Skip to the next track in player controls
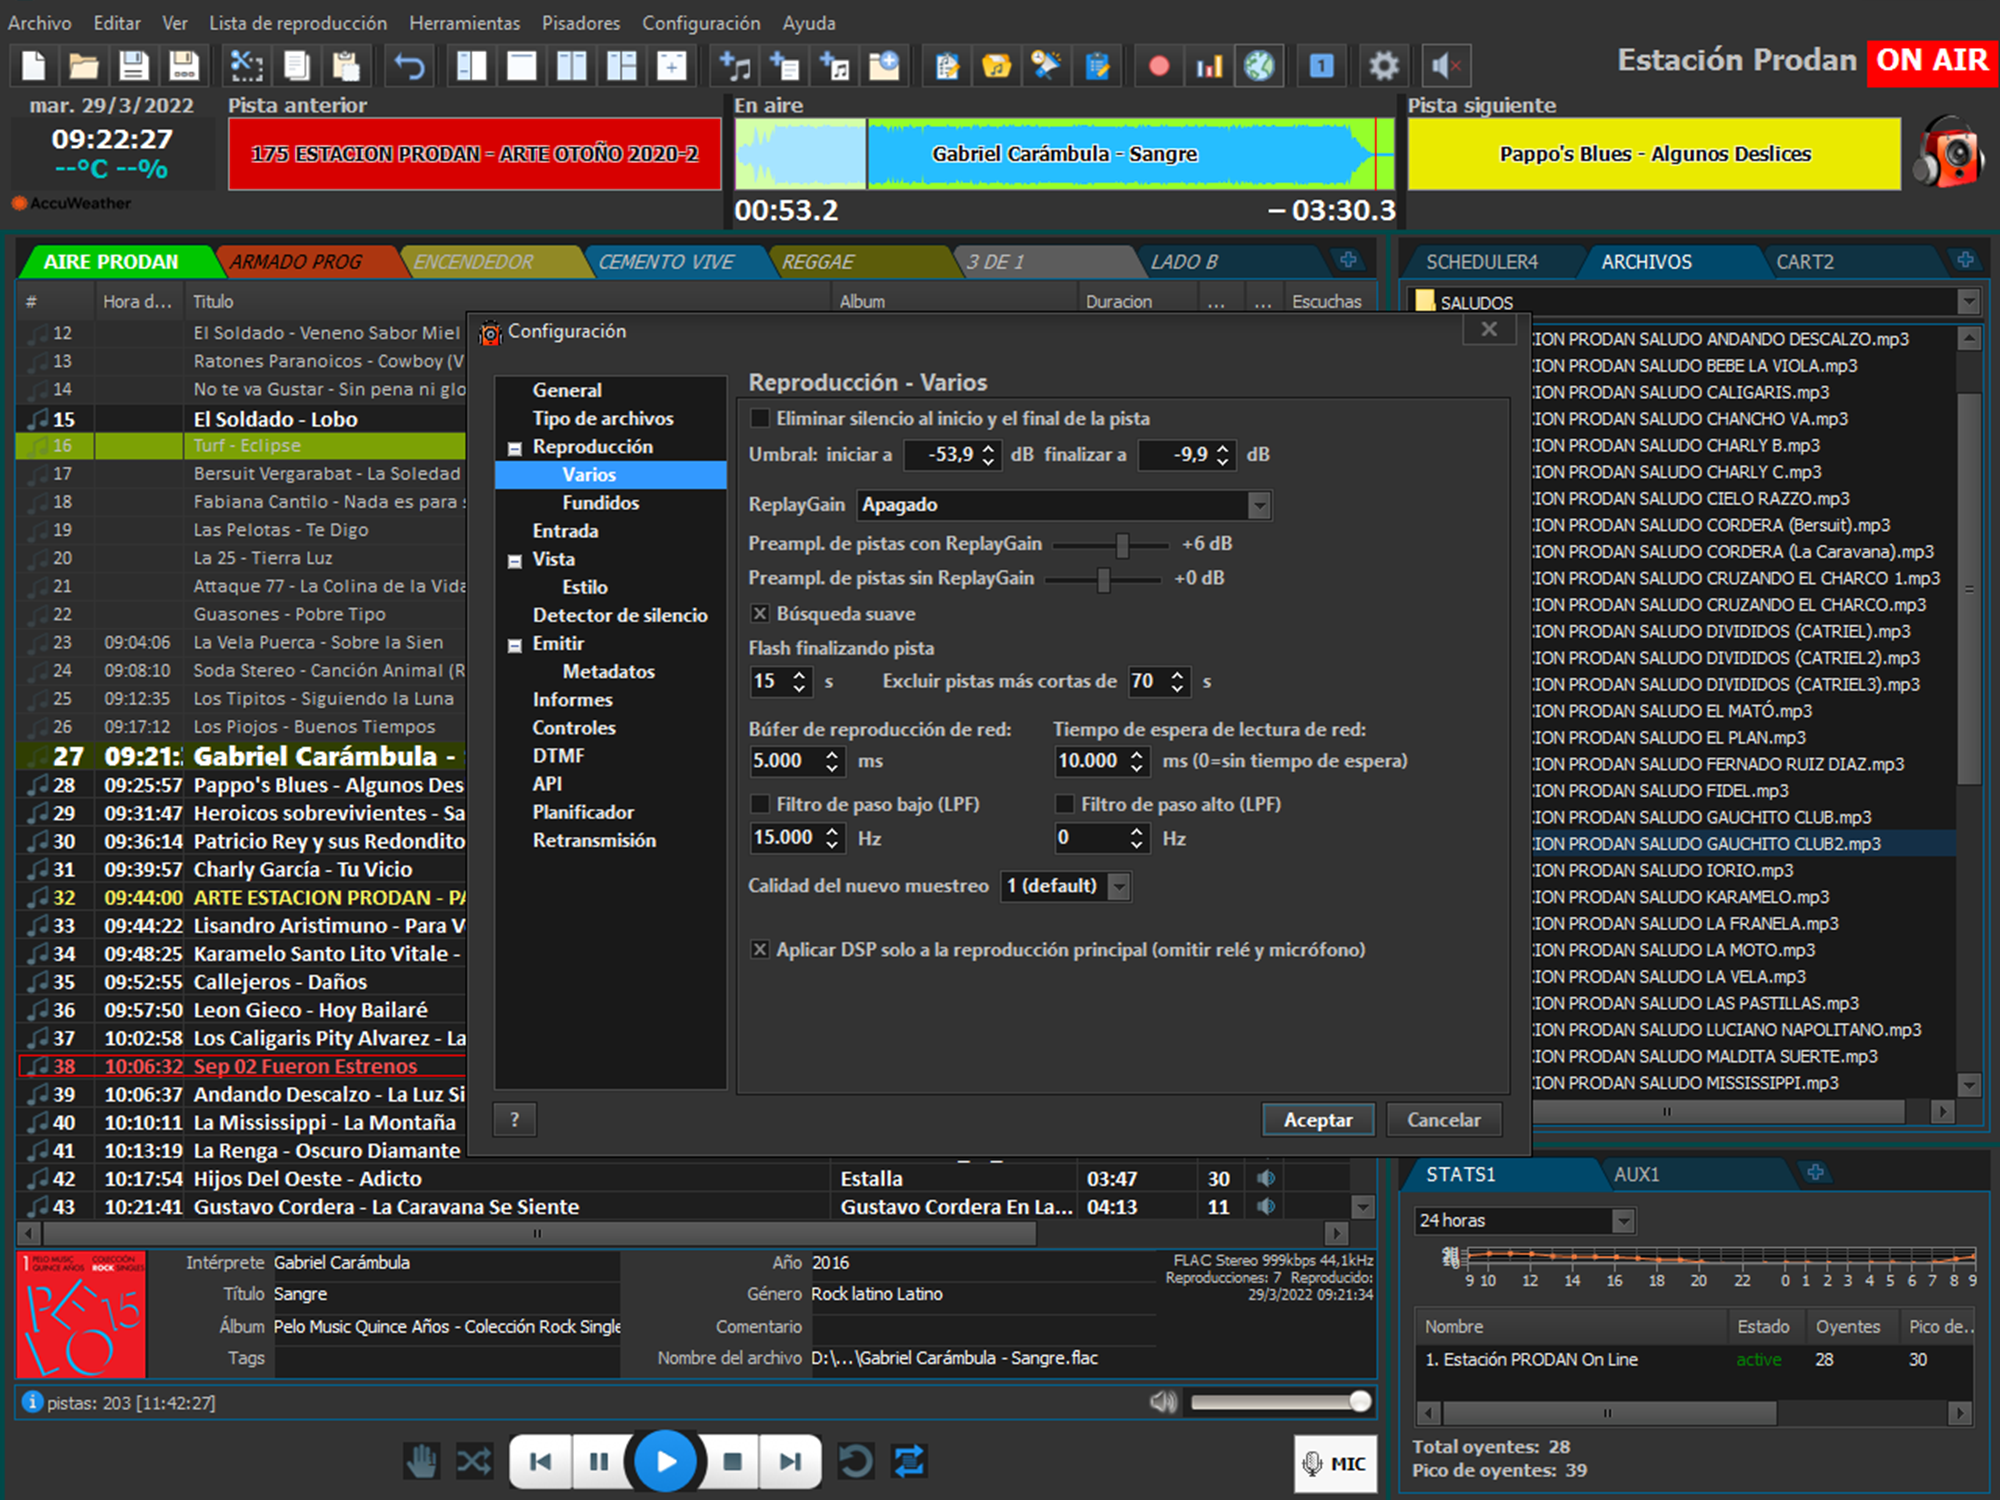This screenshot has height=1500, width=2000. pos(790,1461)
